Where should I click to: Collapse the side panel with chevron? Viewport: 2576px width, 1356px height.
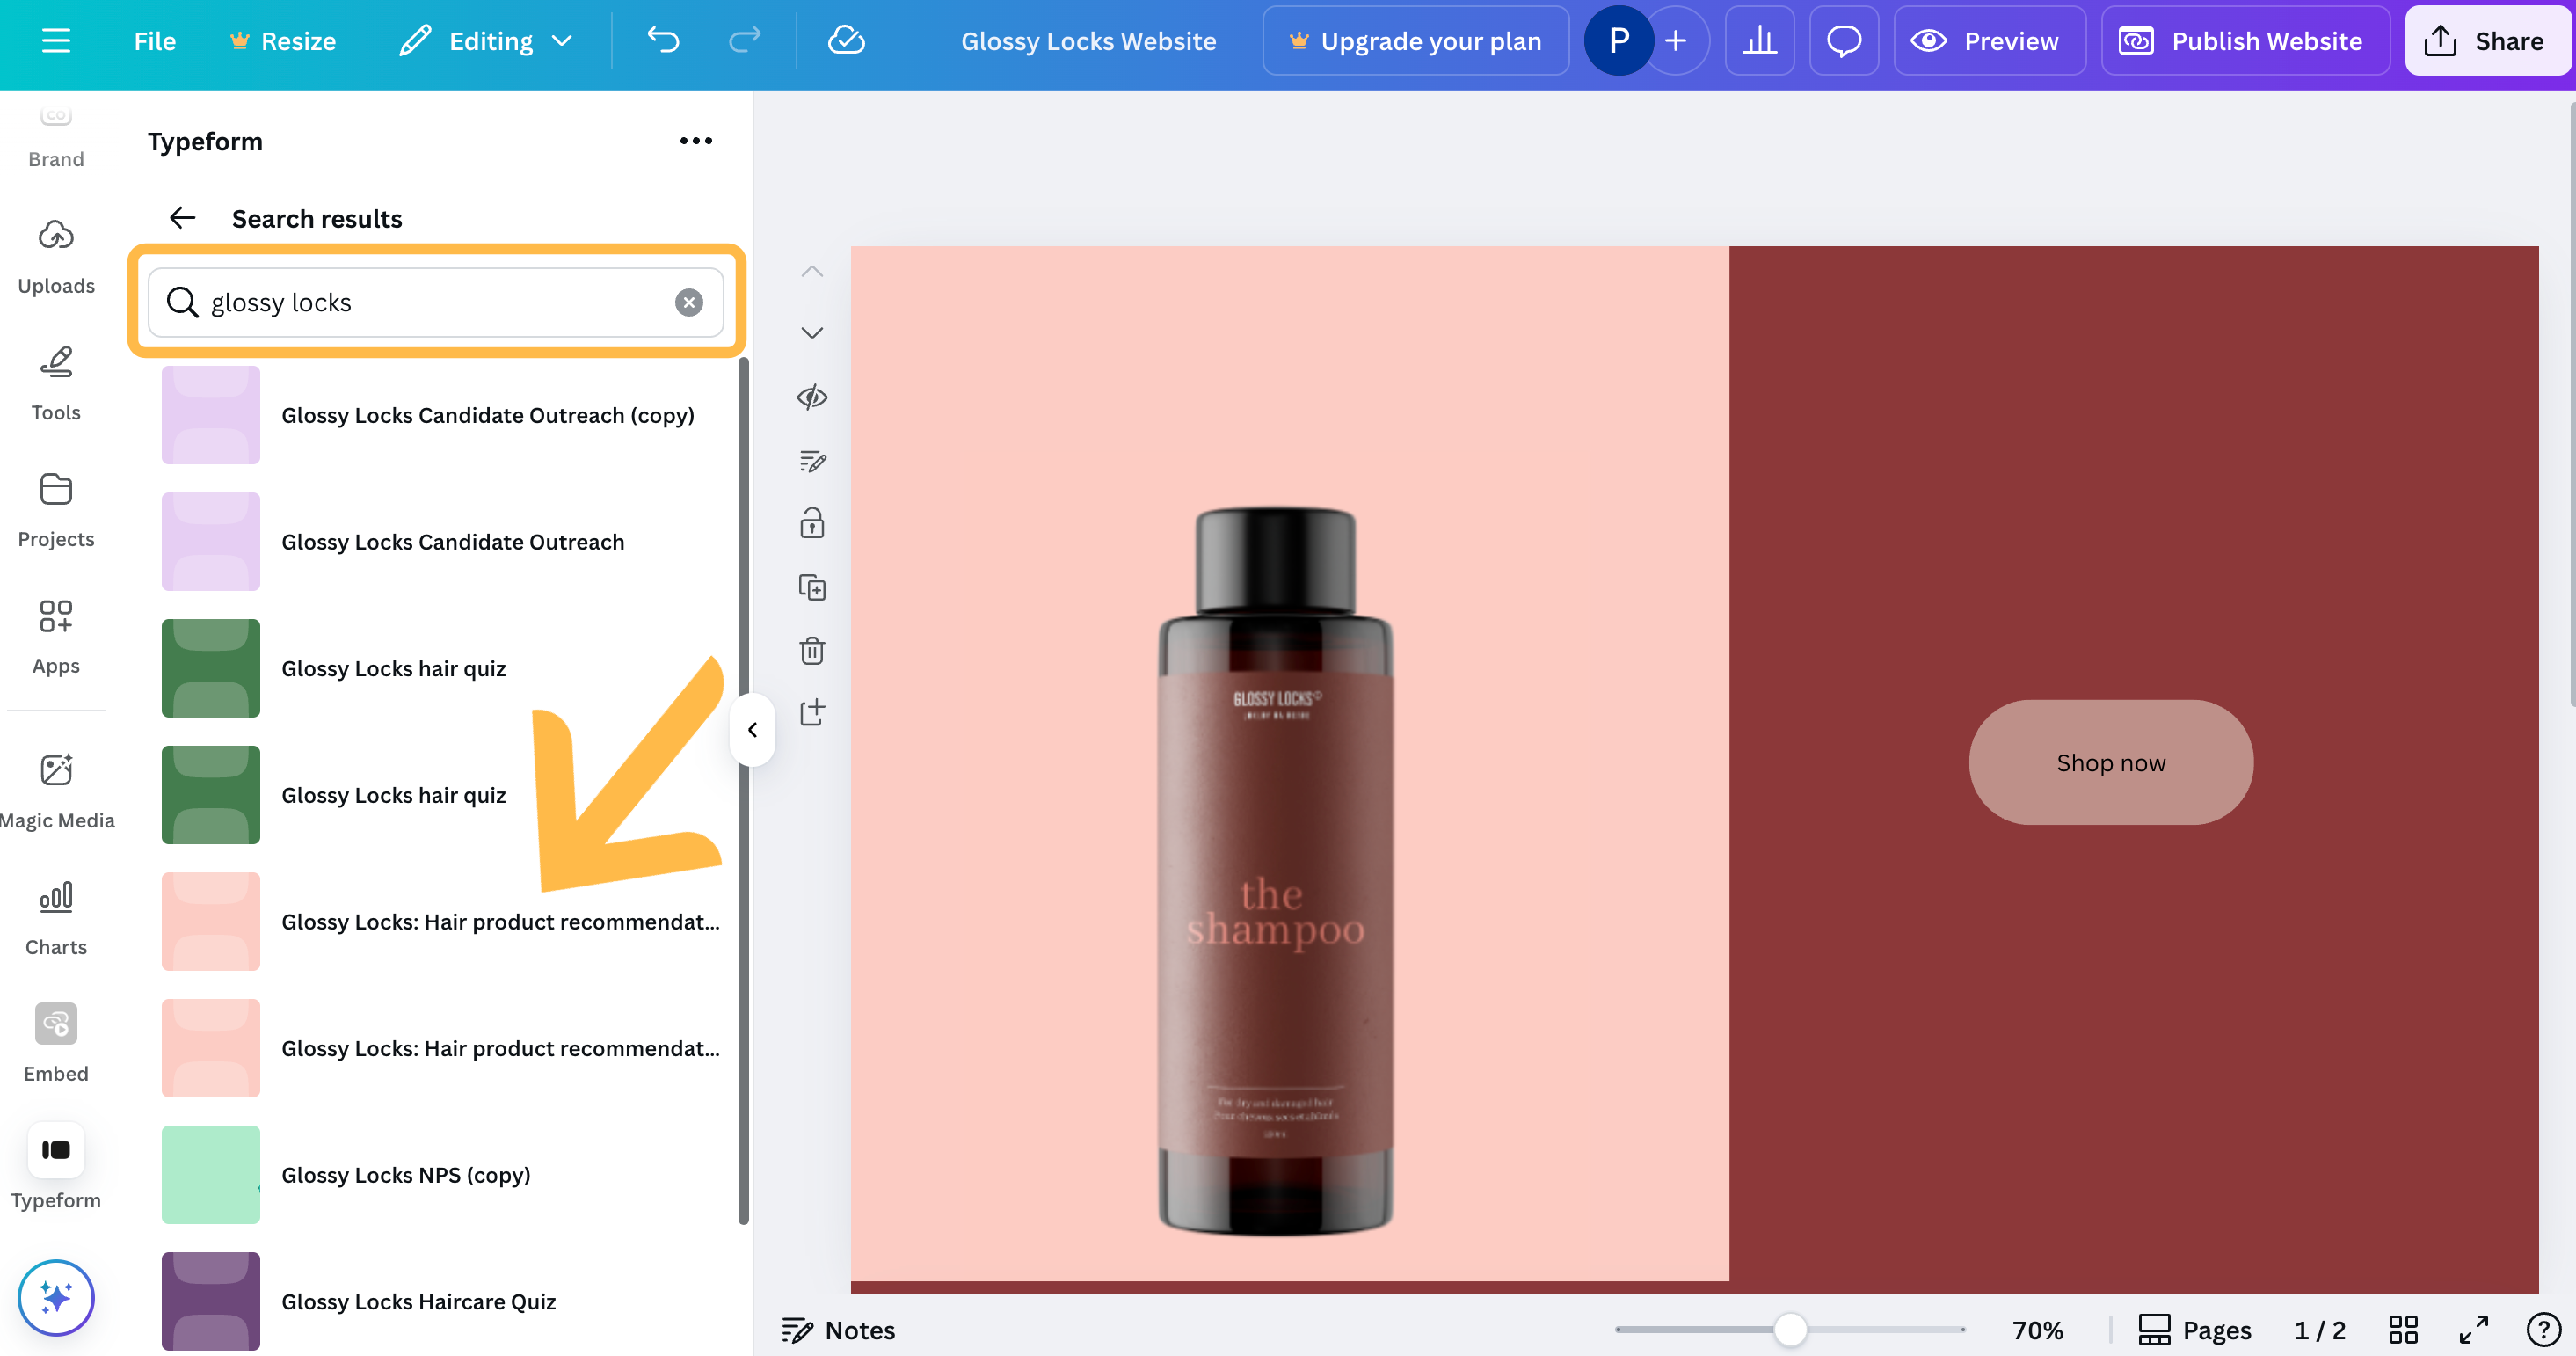[753, 730]
